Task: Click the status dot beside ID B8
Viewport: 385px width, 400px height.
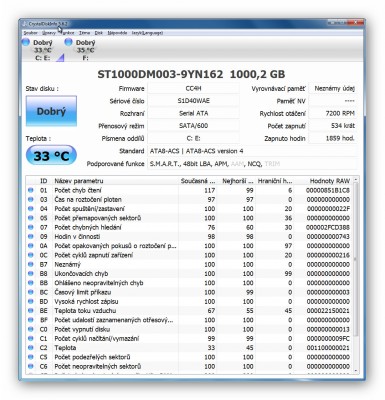Action: pyautogui.click(x=31, y=274)
